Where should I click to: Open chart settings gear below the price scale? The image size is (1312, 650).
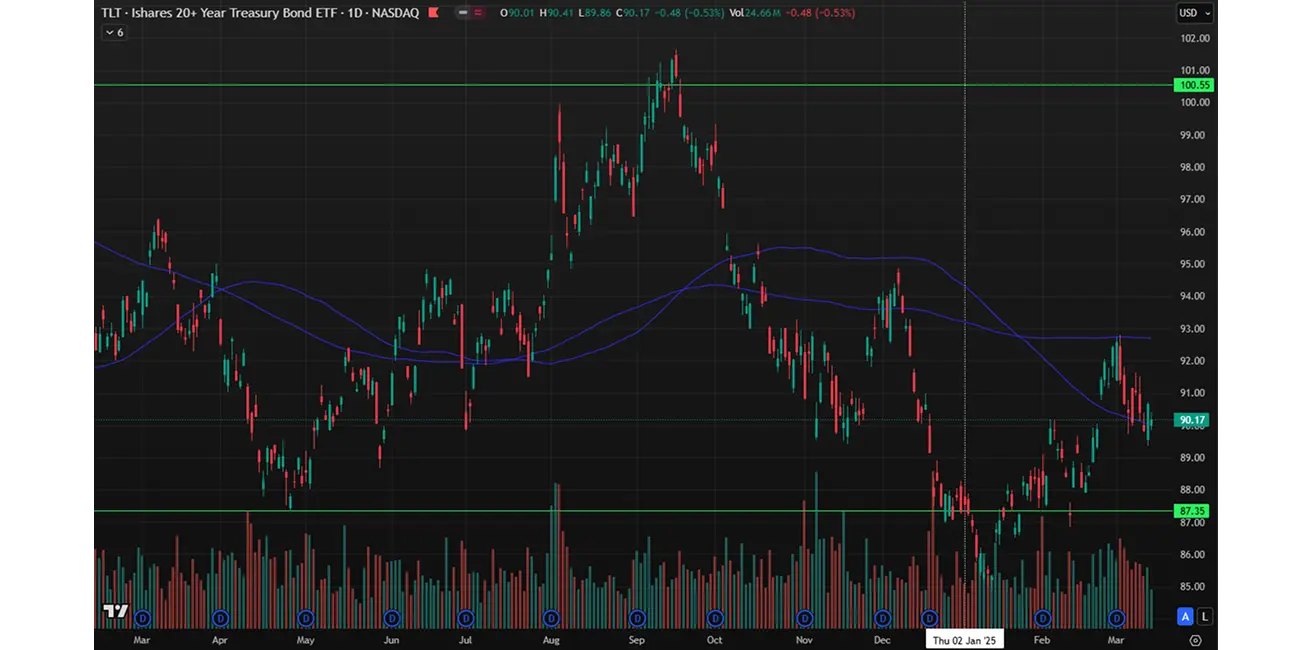[x=1195, y=640]
